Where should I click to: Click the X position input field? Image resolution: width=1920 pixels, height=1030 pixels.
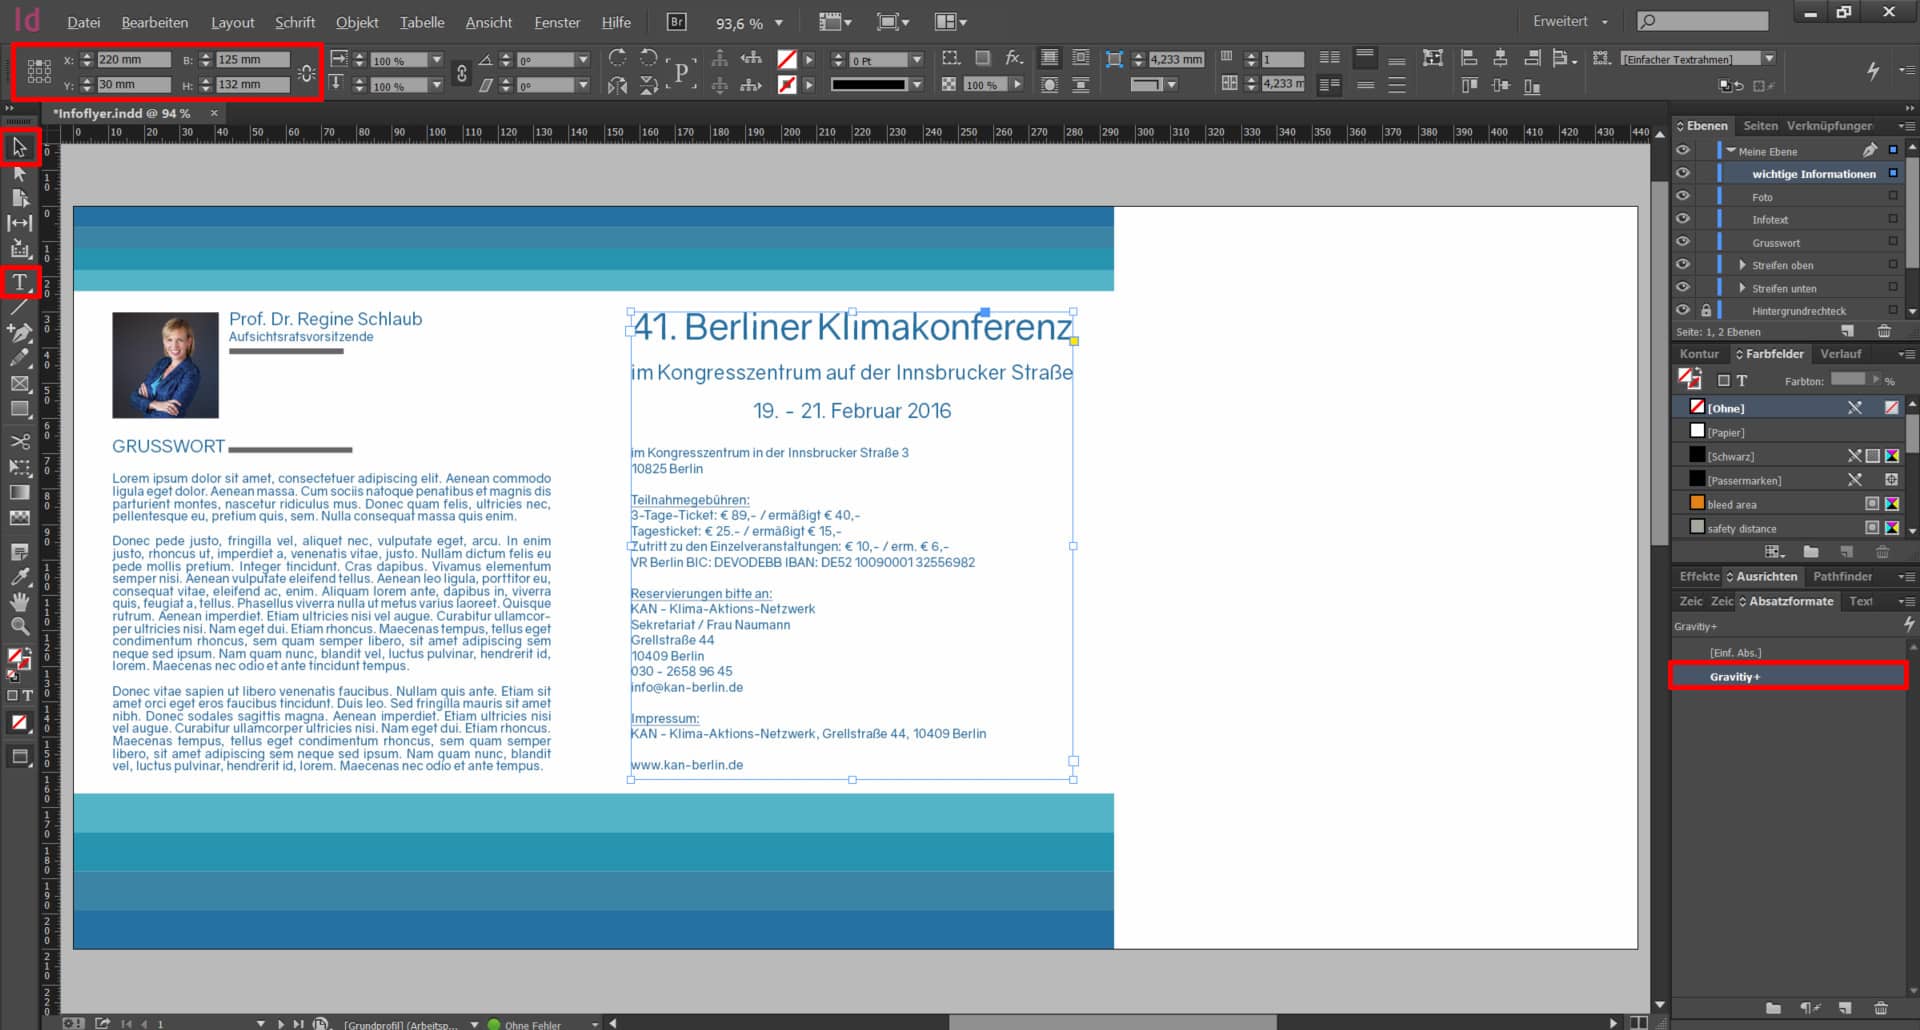[x=131, y=59]
